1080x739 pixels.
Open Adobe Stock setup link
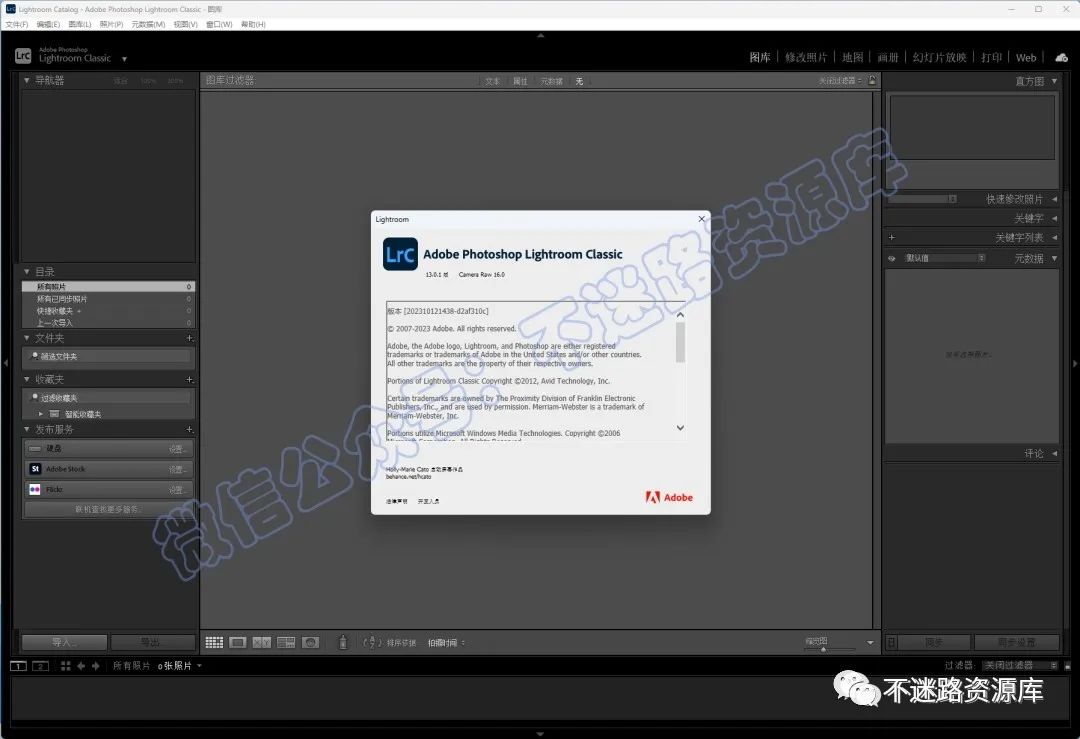[x=177, y=470]
